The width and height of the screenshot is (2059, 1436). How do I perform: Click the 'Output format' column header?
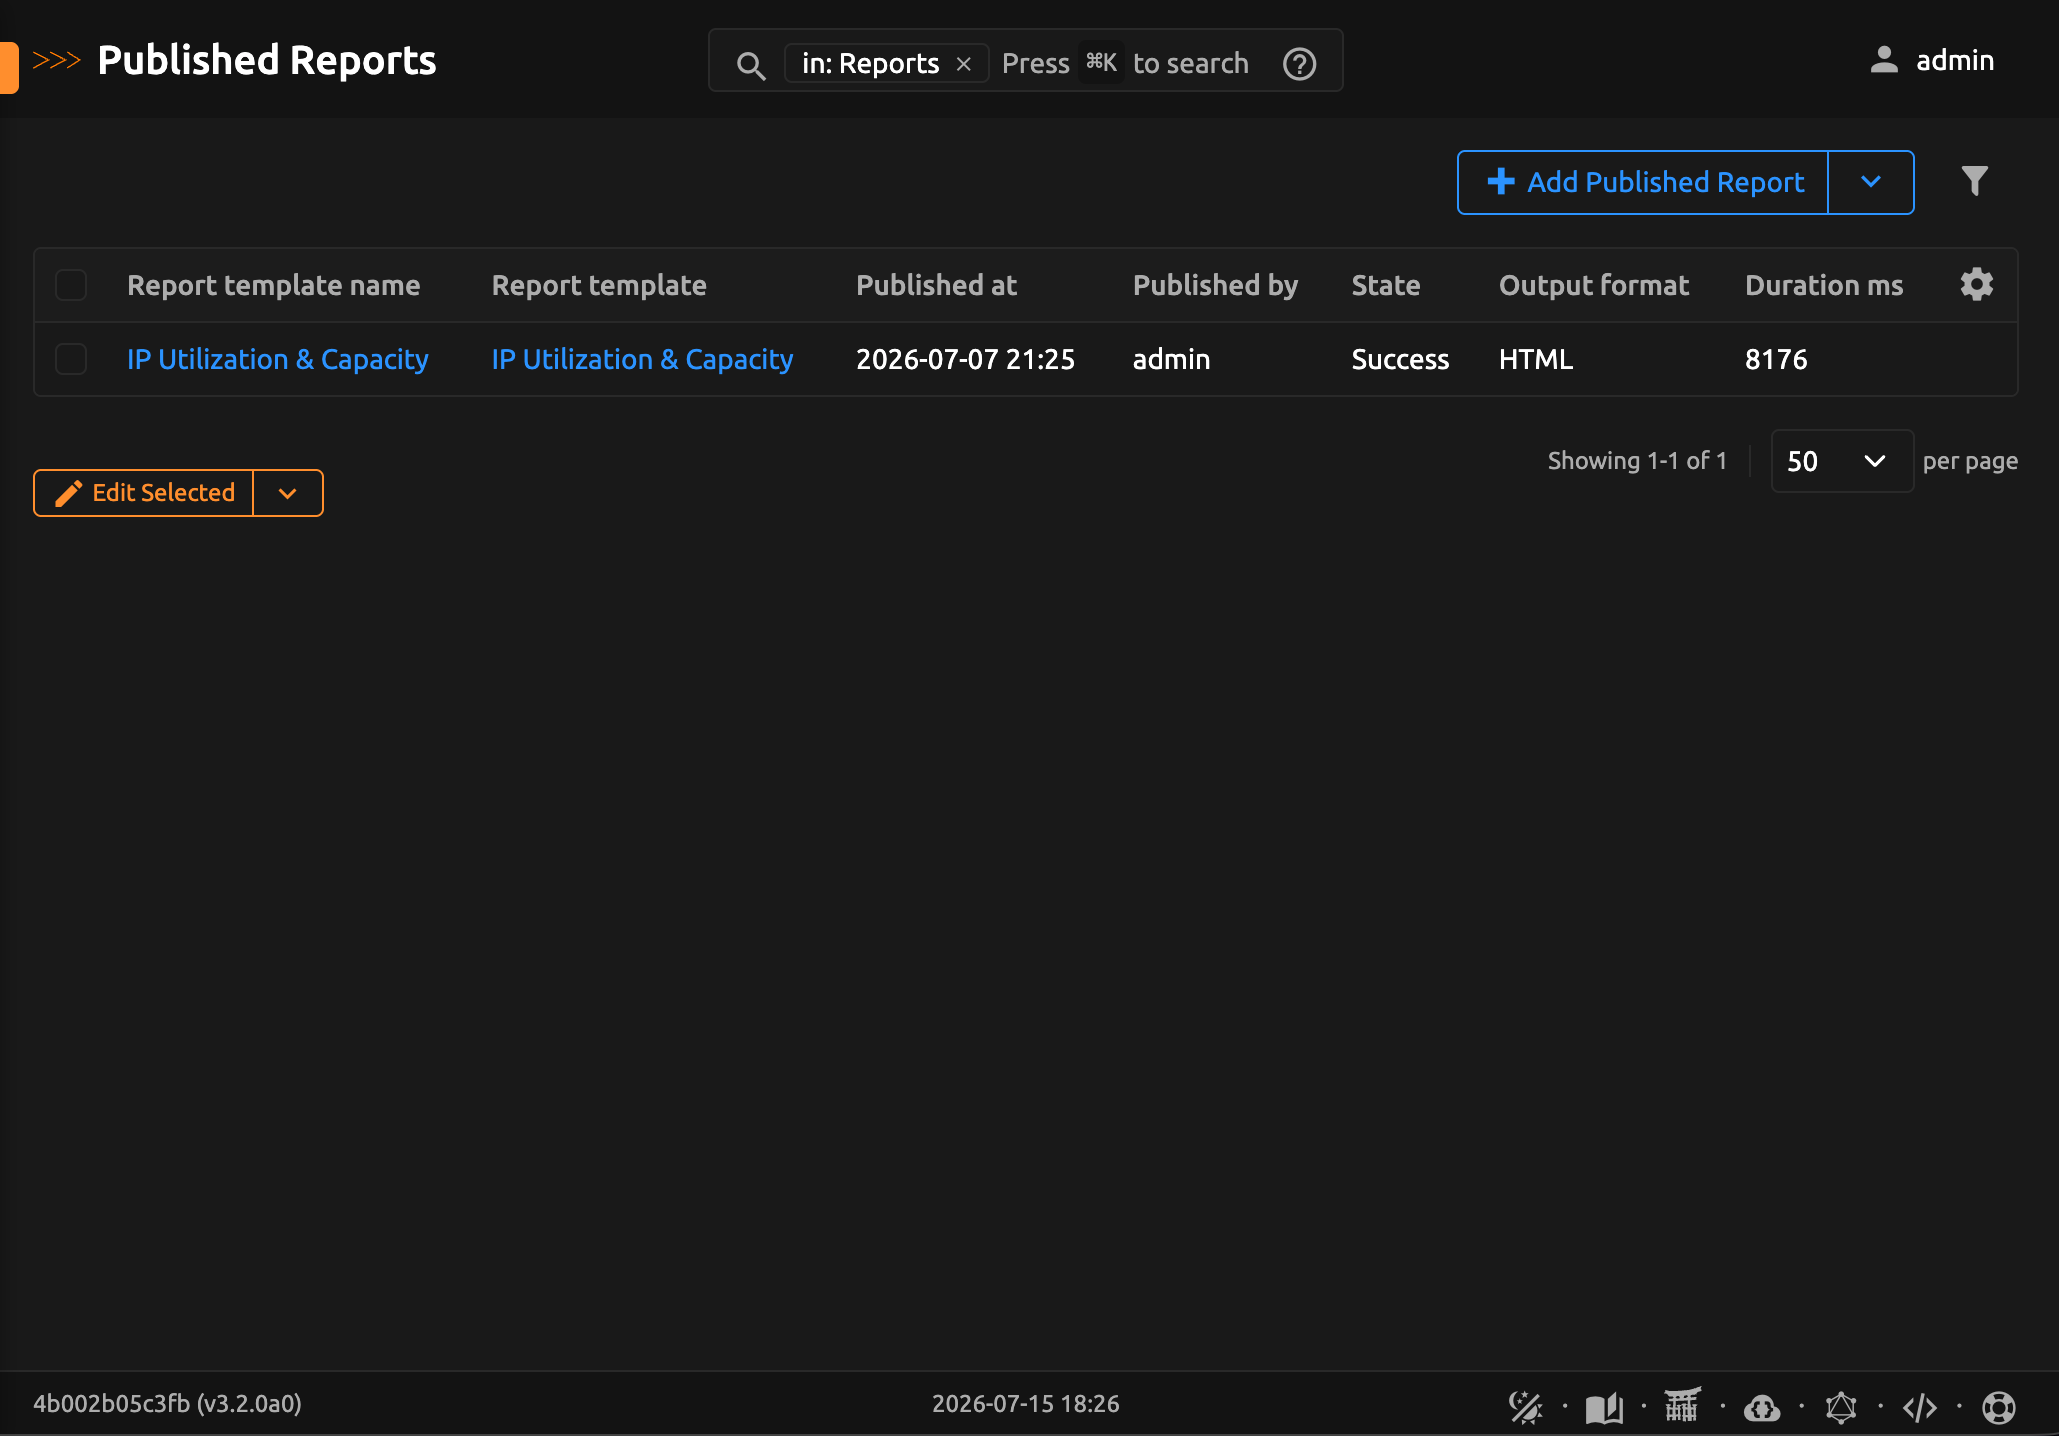coord(1594,285)
